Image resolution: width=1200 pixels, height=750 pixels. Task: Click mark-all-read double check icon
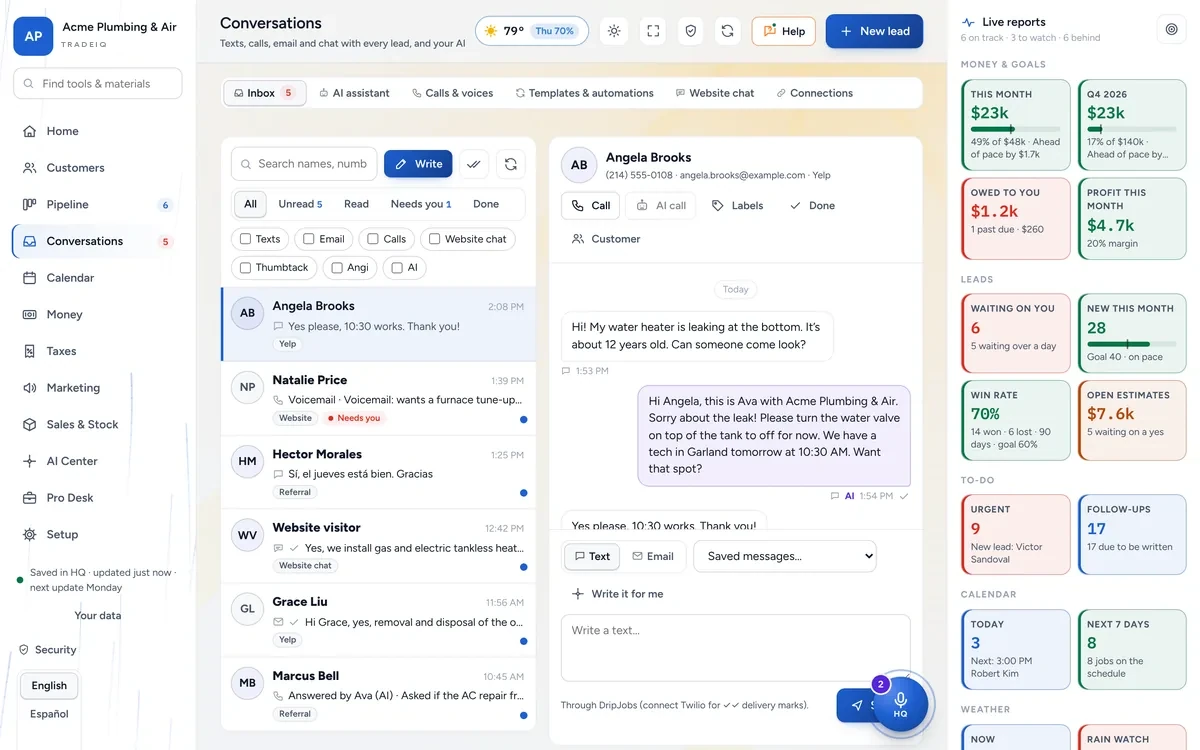click(474, 164)
